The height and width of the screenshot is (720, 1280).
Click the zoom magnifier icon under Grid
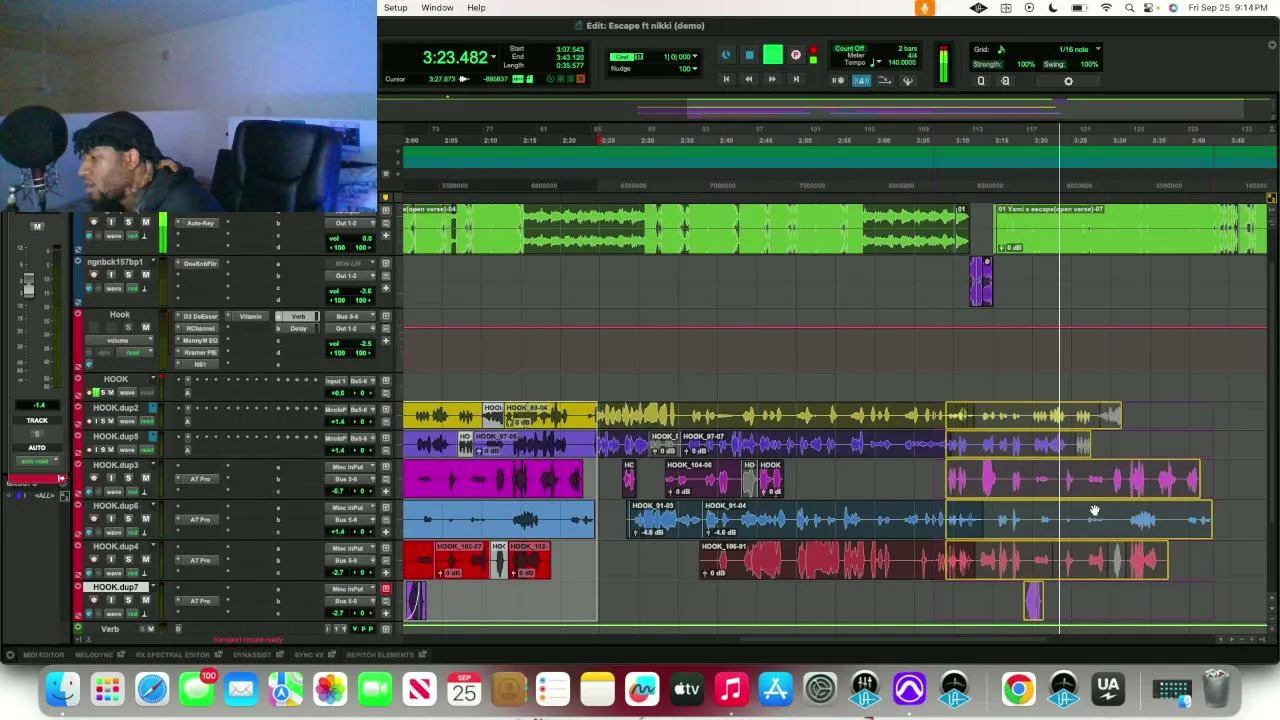click(x=981, y=82)
